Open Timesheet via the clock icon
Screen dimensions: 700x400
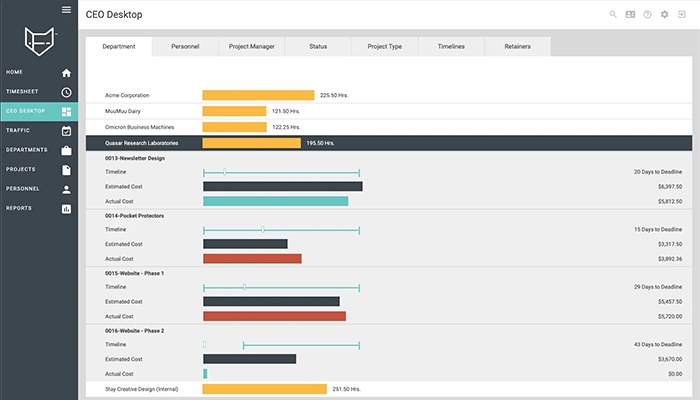point(66,92)
